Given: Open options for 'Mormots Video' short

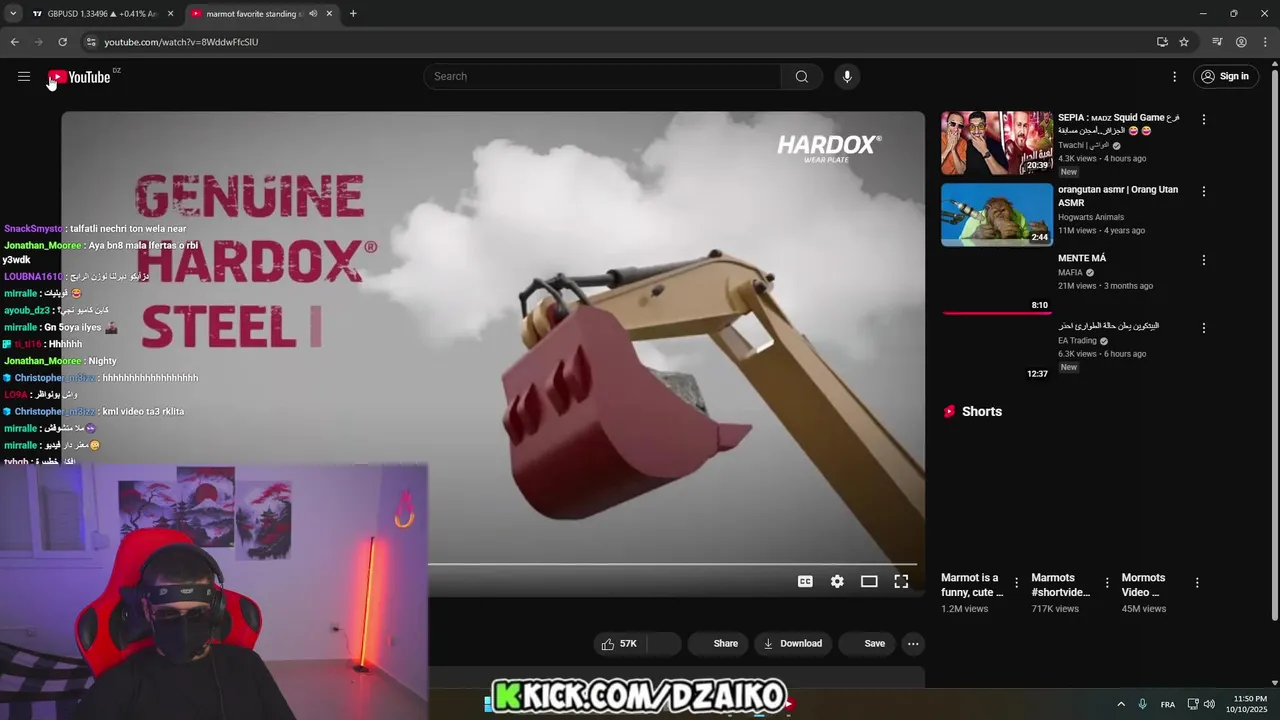Looking at the screenshot, I should (1197, 583).
